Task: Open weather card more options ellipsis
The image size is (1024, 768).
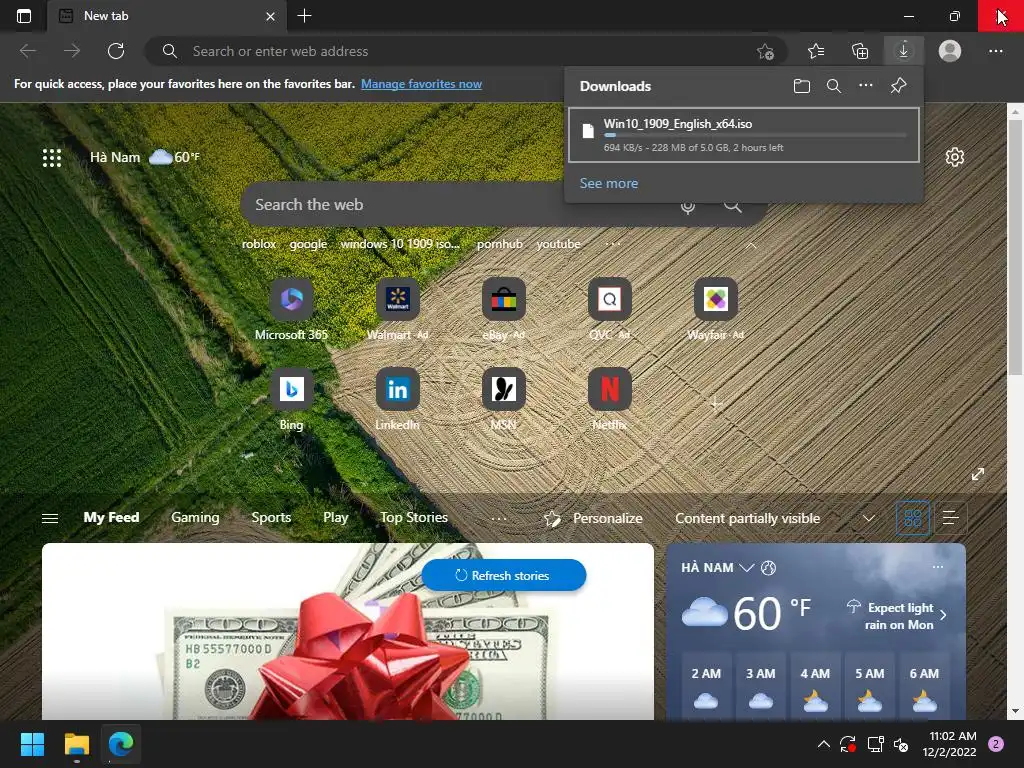Action: coord(938,567)
